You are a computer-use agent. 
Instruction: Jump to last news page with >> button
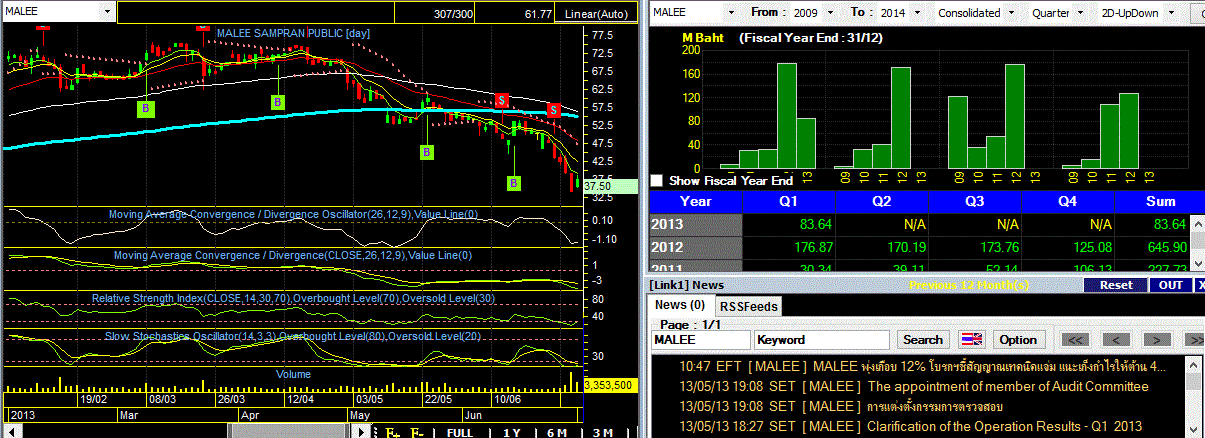[1194, 340]
